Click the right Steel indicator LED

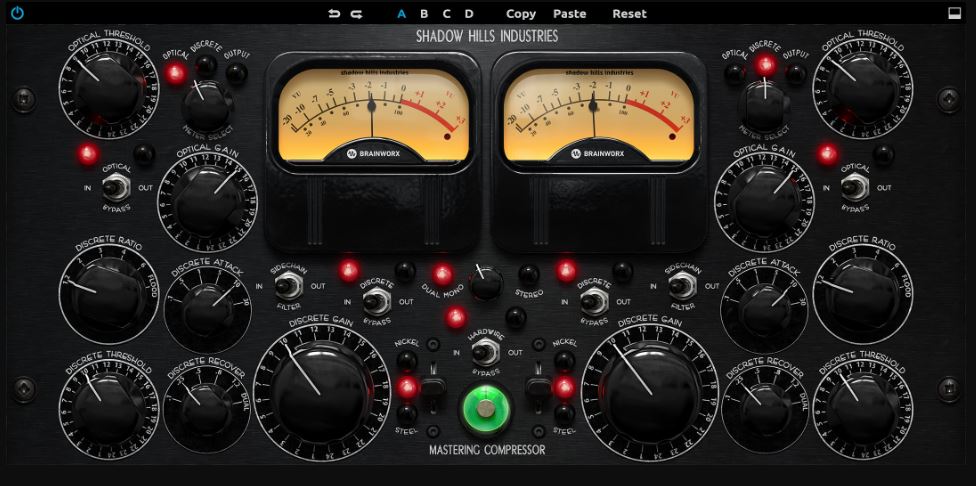pyautogui.click(x=565, y=413)
